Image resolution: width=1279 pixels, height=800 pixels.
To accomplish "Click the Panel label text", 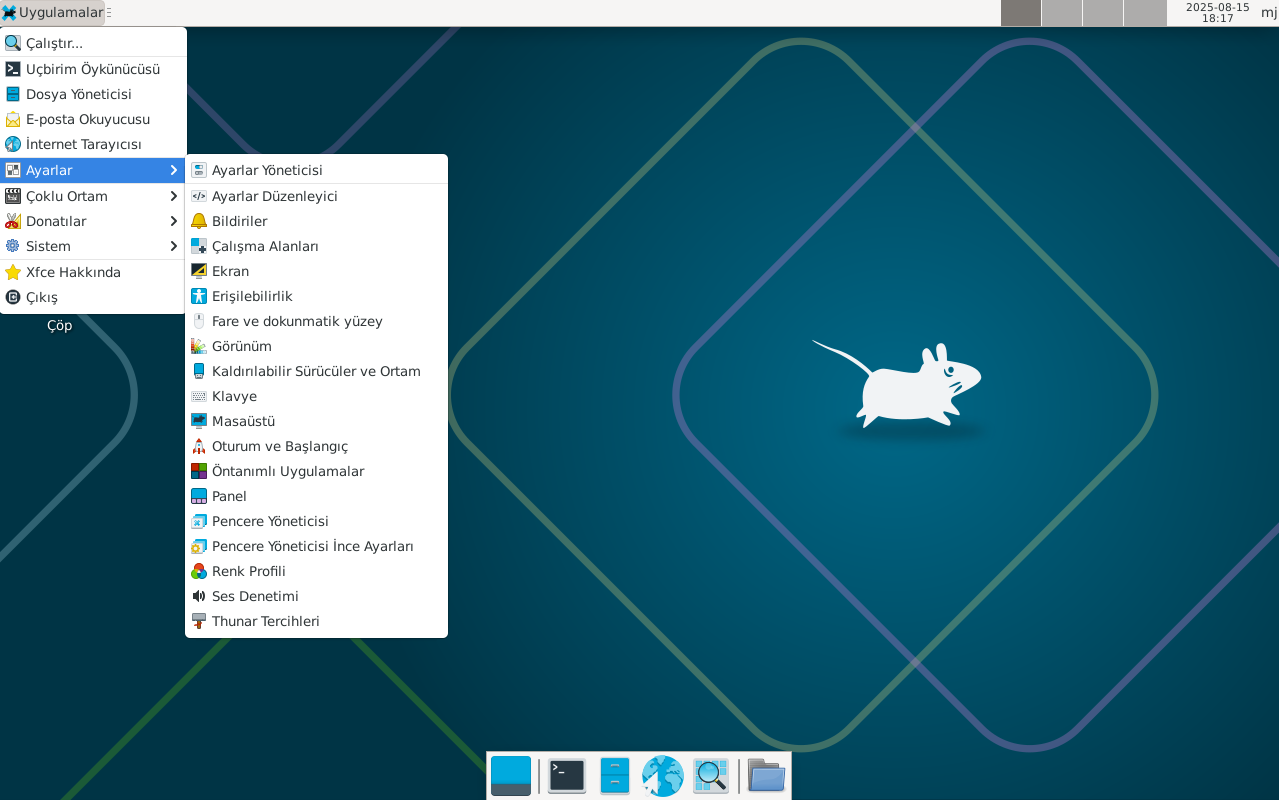I will tap(229, 496).
